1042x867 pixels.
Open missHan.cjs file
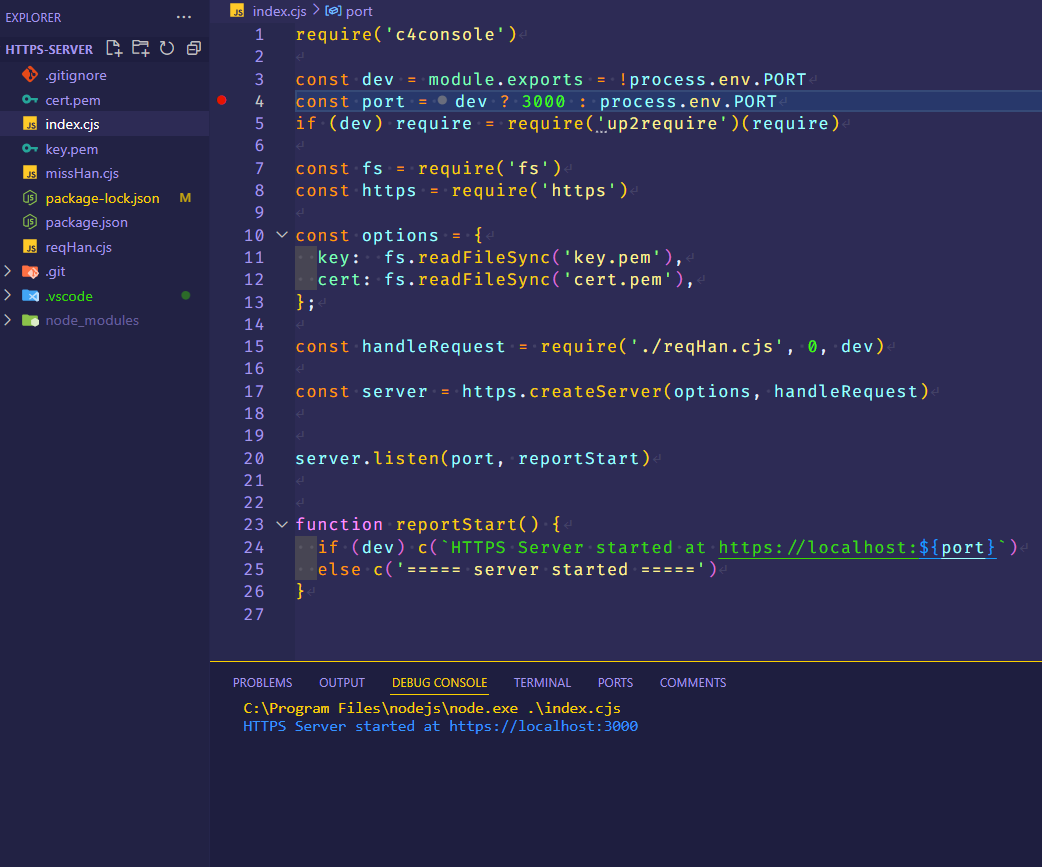(x=104, y=173)
